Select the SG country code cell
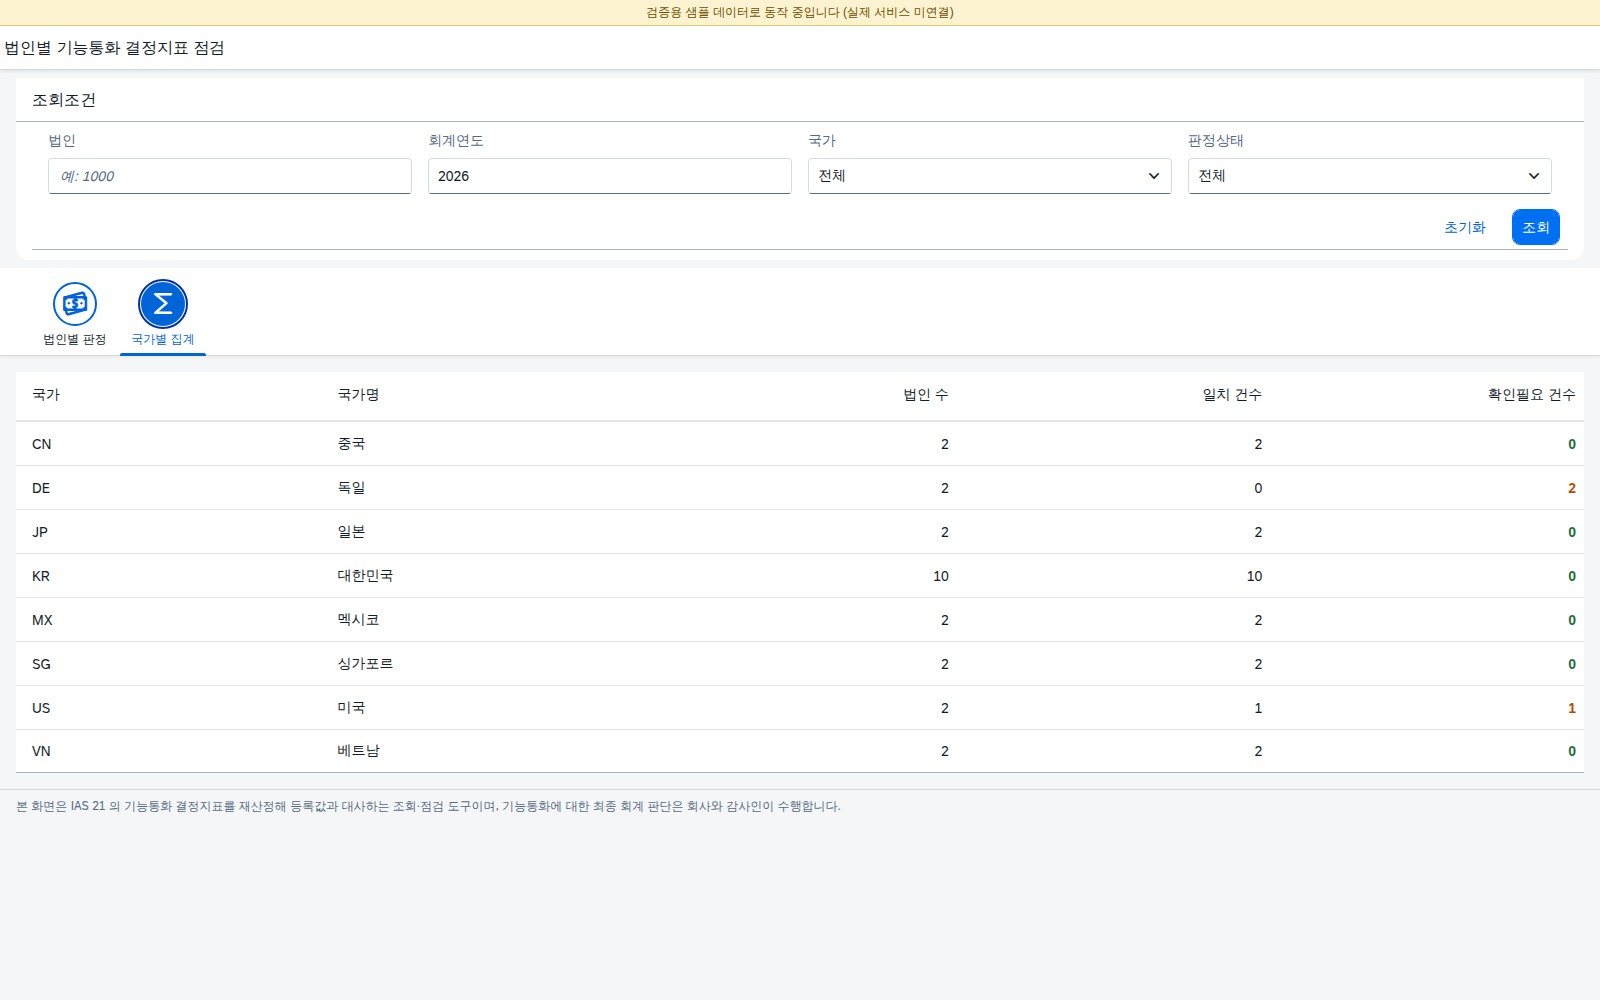1600x1000 pixels. pos(41,664)
